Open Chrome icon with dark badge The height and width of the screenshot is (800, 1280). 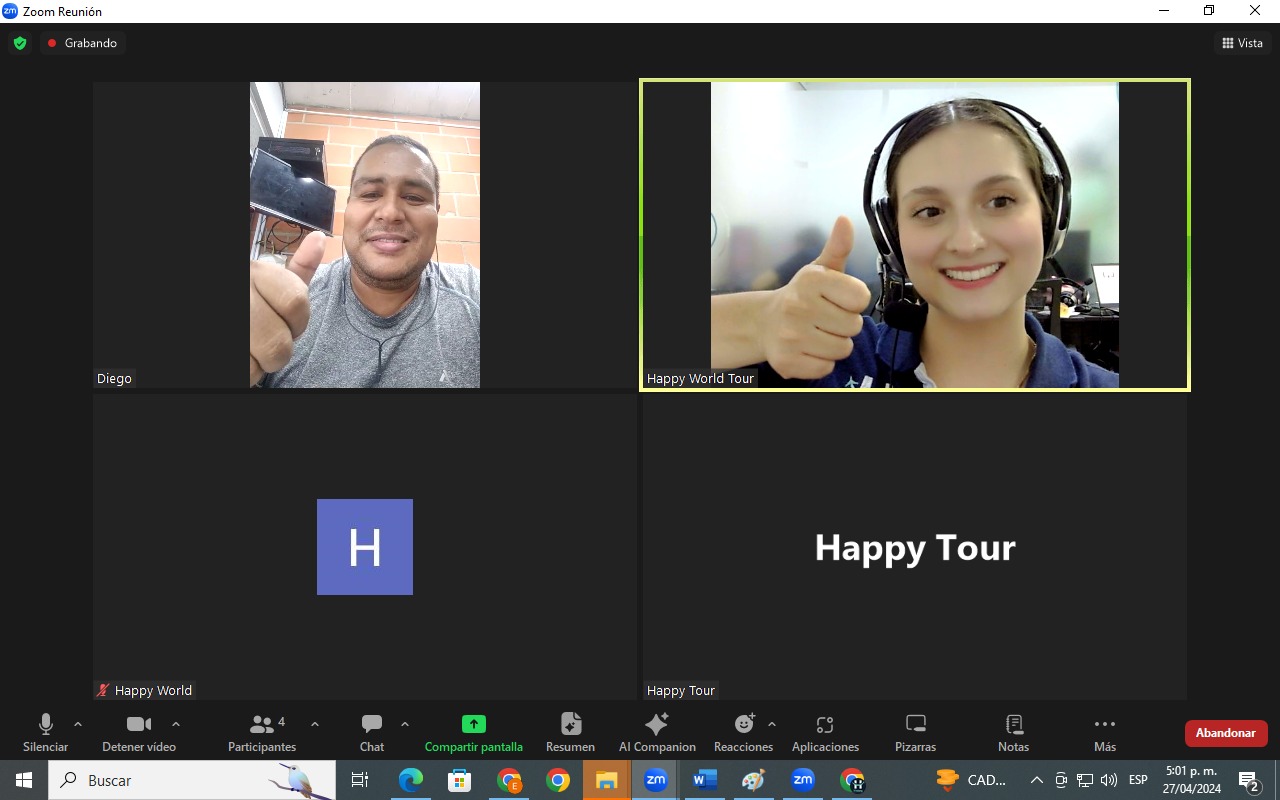coord(852,780)
